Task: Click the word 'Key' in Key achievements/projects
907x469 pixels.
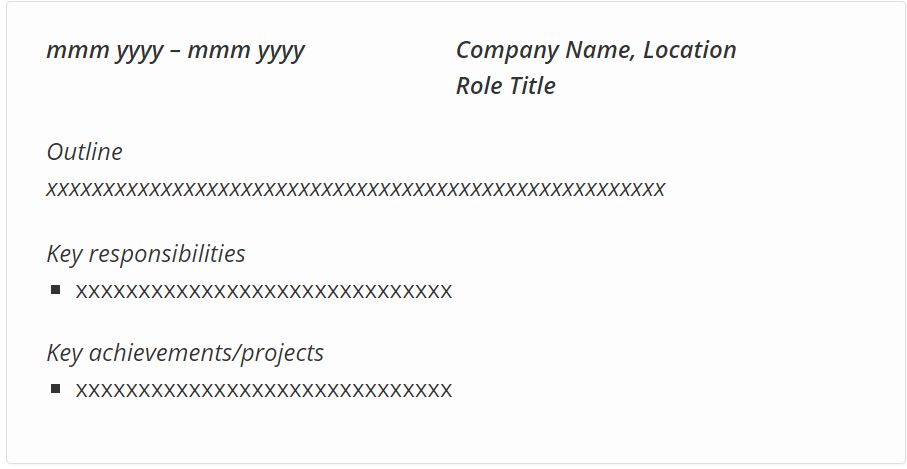Action: (x=65, y=353)
